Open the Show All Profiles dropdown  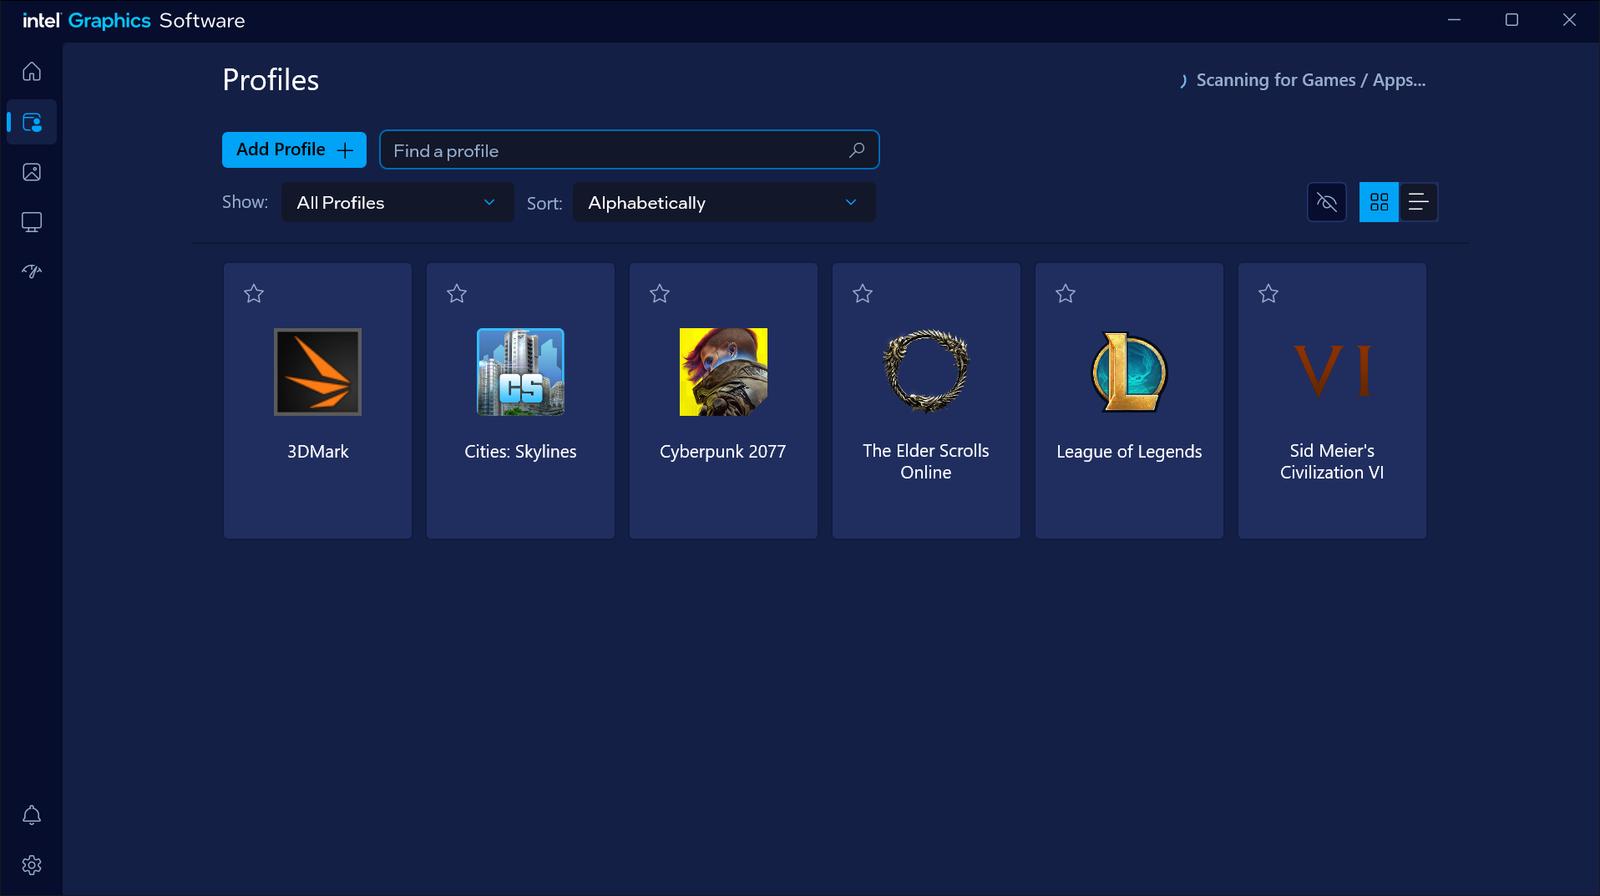(x=397, y=202)
